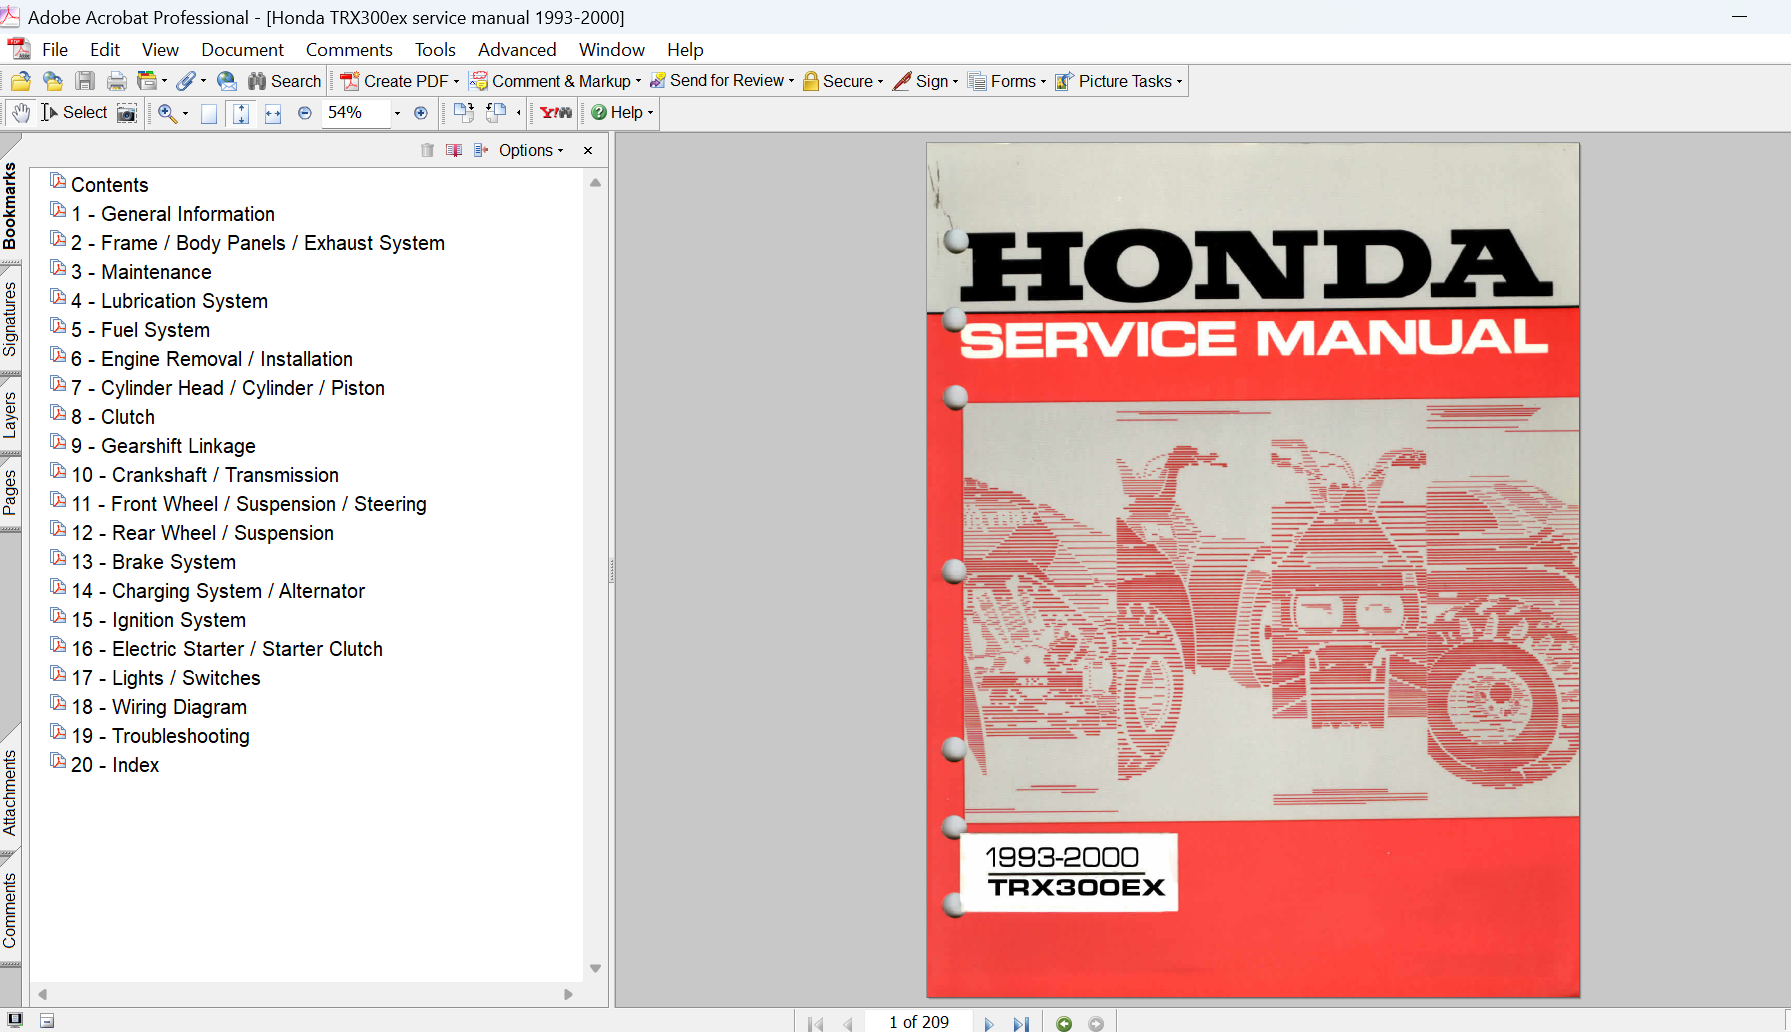This screenshot has width=1791, height=1032.
Task: Click the trash Delete bookmark icon
Action: pyautogui.click(x=427, y=150)
